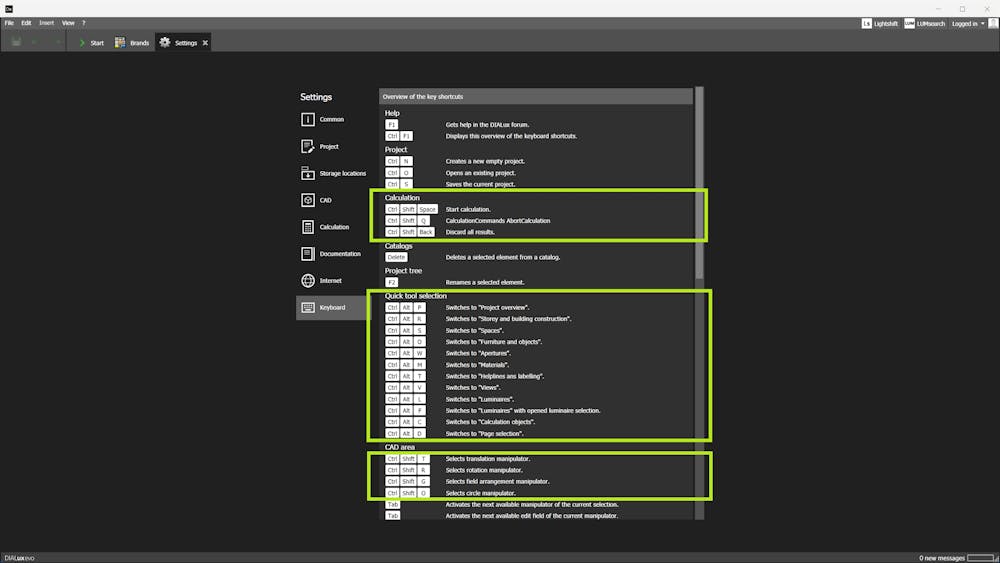
Task: Open the Documentation settings icon
Action: pos(307,253)
